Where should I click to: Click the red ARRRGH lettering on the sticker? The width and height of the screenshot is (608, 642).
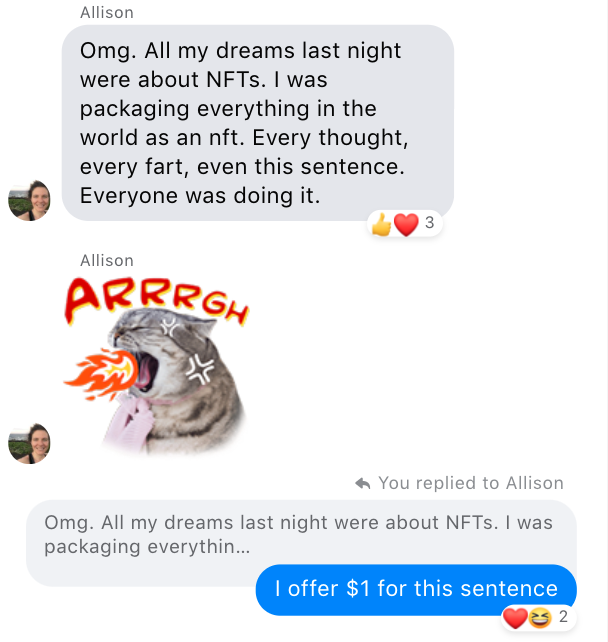click(x=156, y=301)
